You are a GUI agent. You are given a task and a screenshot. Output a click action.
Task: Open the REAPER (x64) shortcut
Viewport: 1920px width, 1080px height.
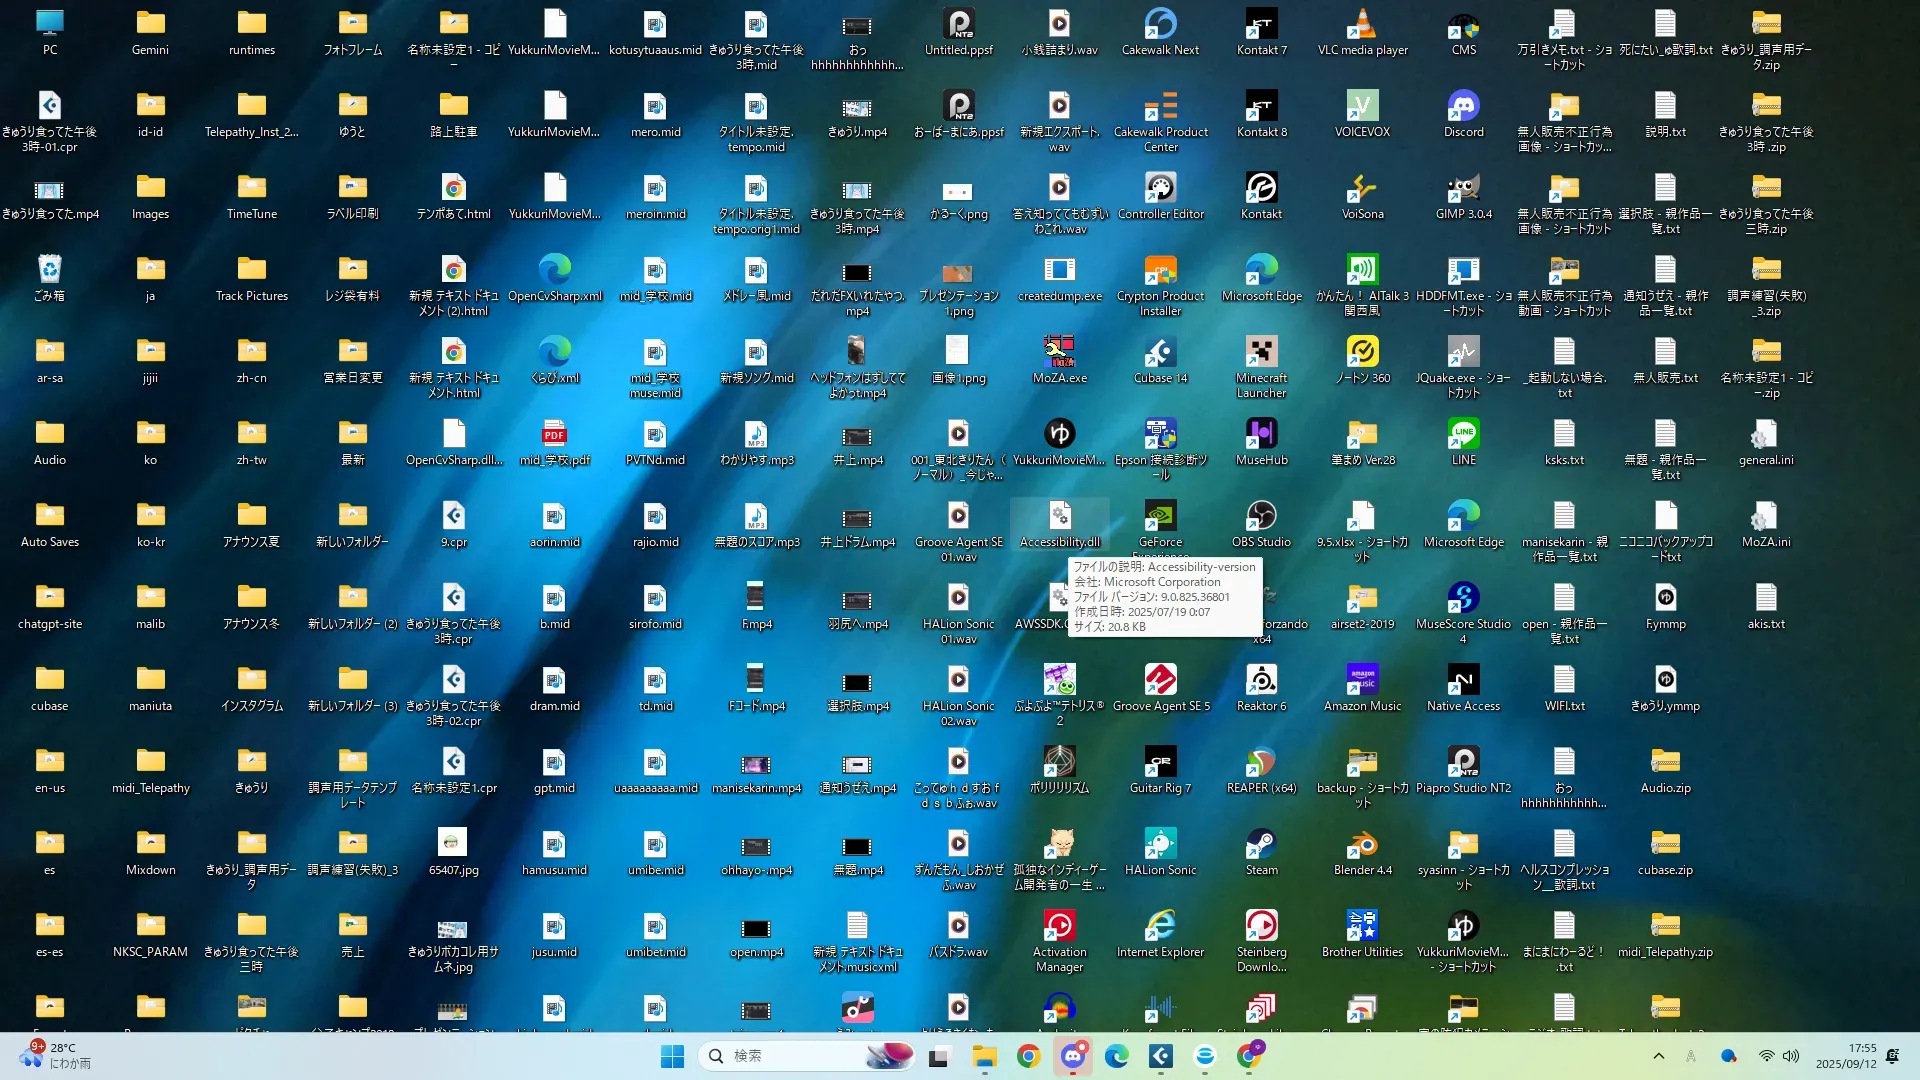pos(1261,763)
